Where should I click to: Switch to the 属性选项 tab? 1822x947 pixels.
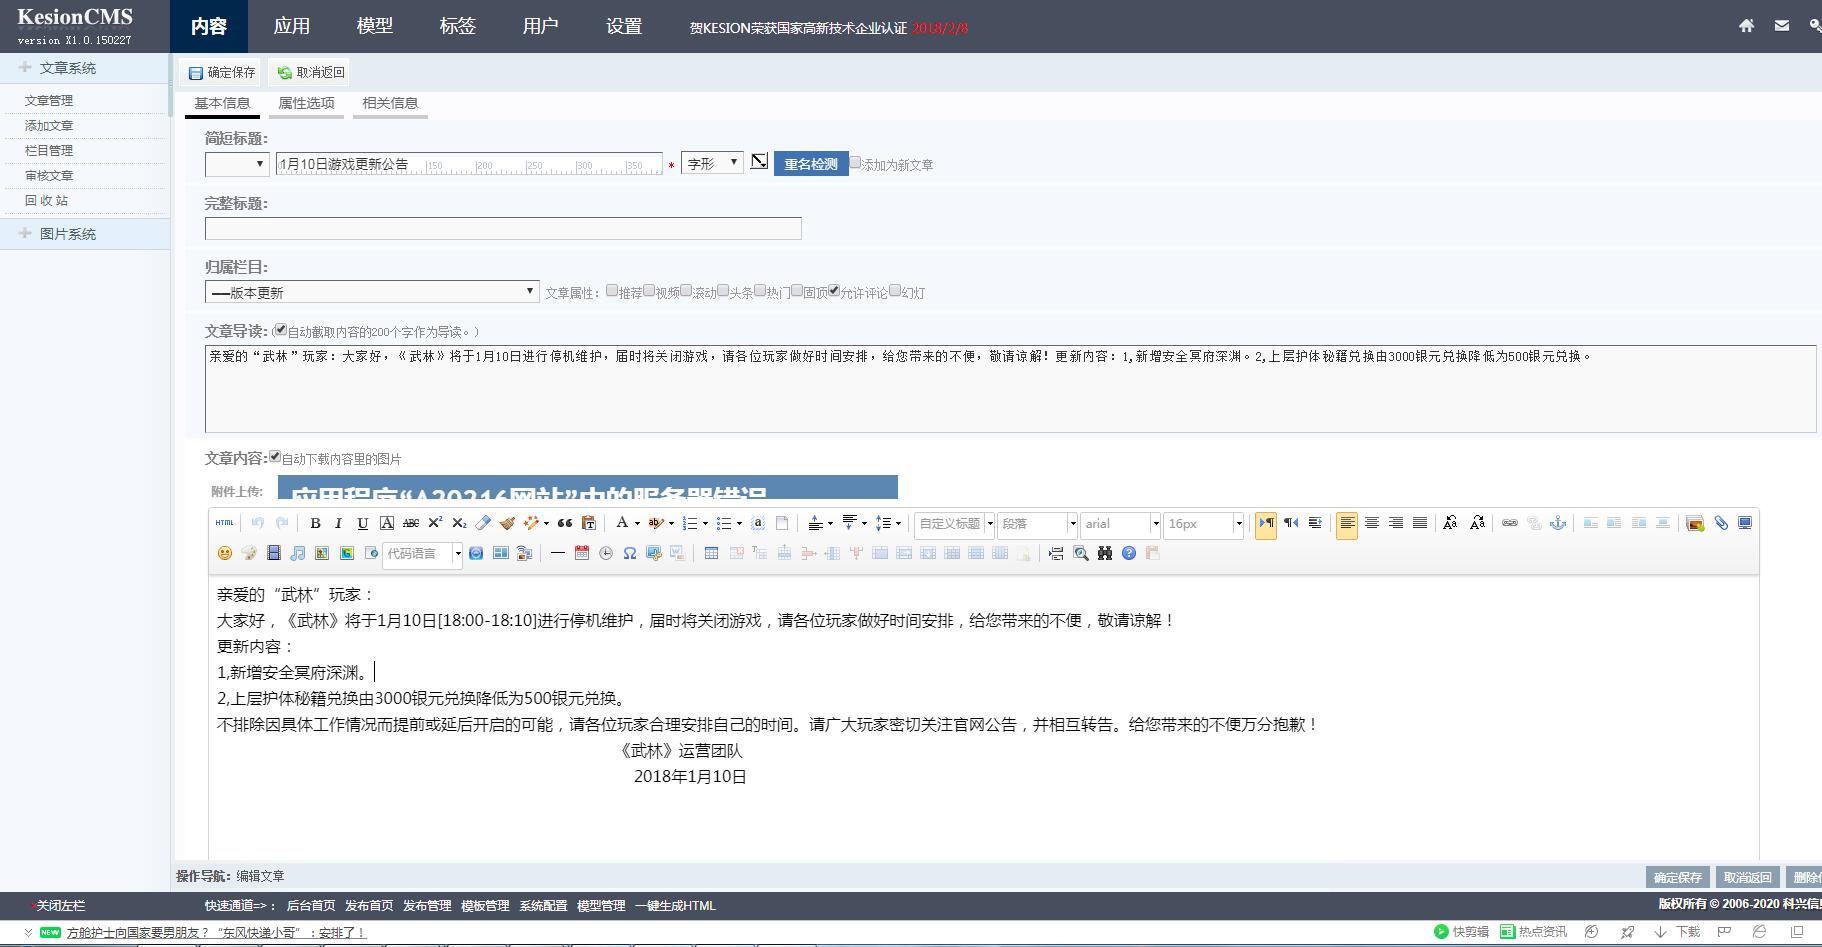point(306,104)
